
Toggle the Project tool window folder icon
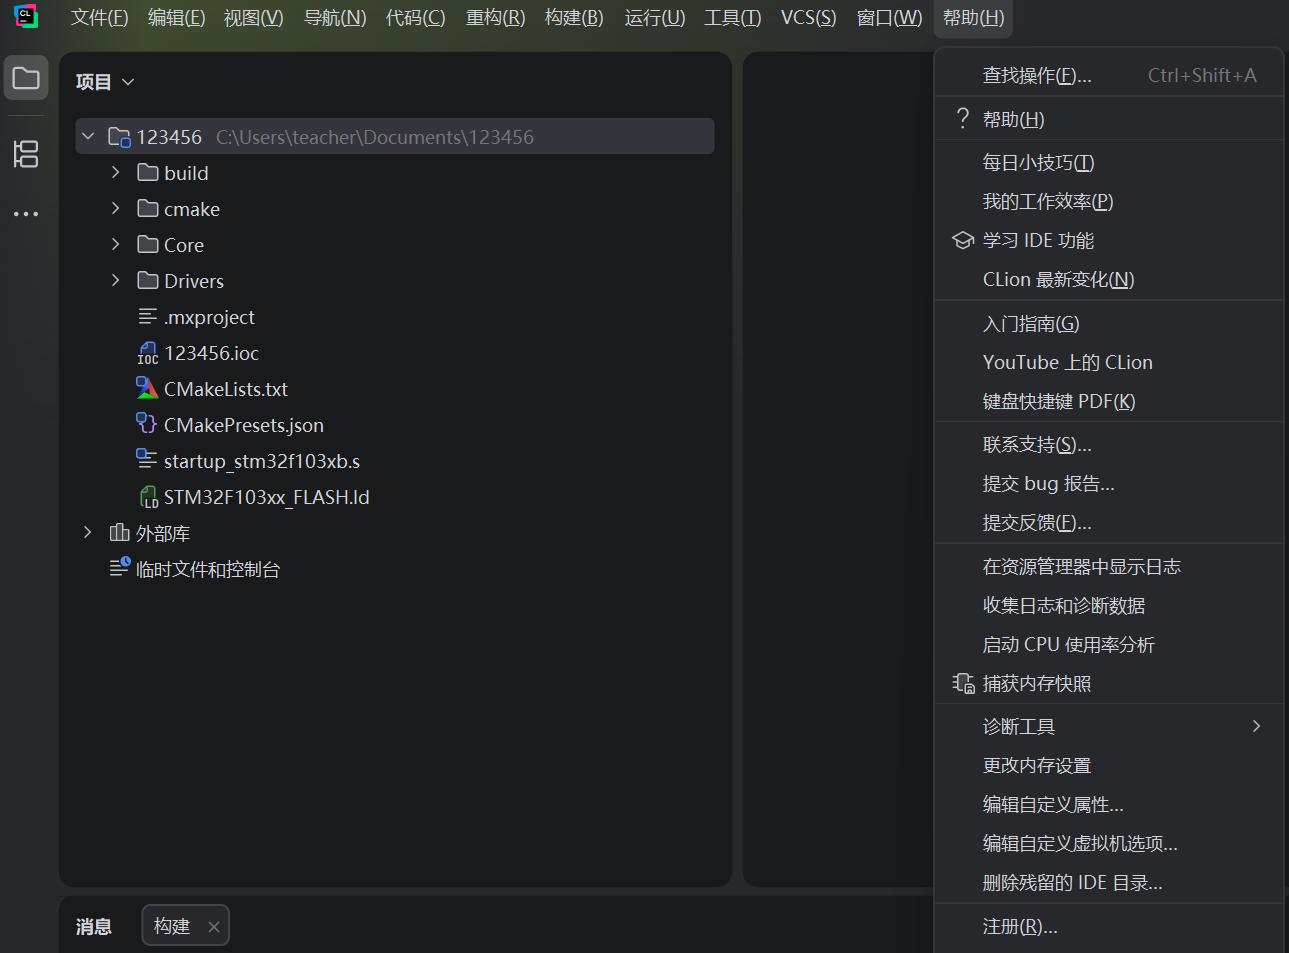click(x=26, y=78)
